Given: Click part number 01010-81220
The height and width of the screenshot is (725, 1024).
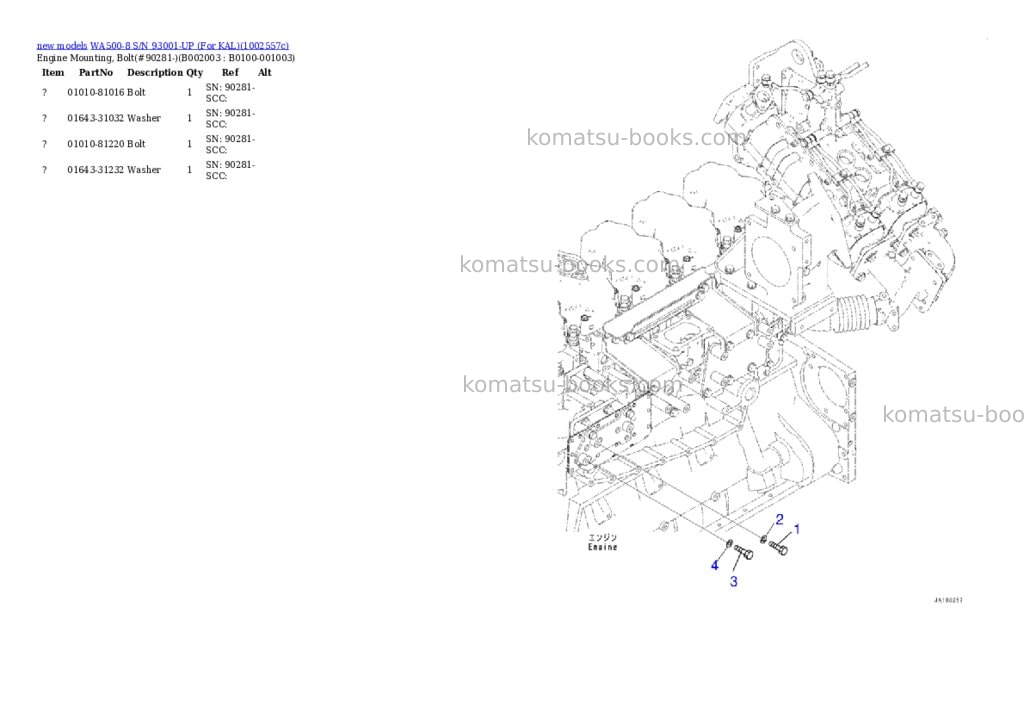Looking at the screenshot, I should coord(95,144).
